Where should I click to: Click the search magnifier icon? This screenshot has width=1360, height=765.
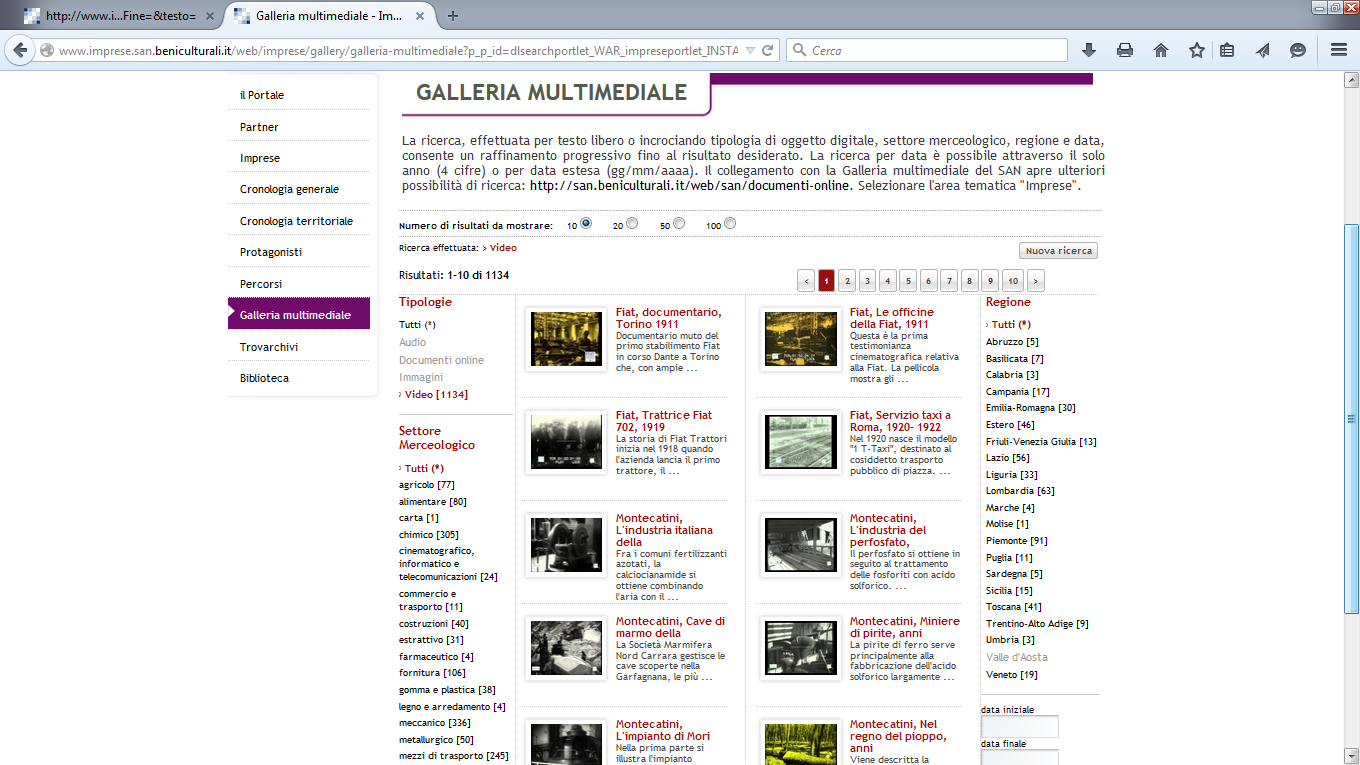tap(800, 50)
